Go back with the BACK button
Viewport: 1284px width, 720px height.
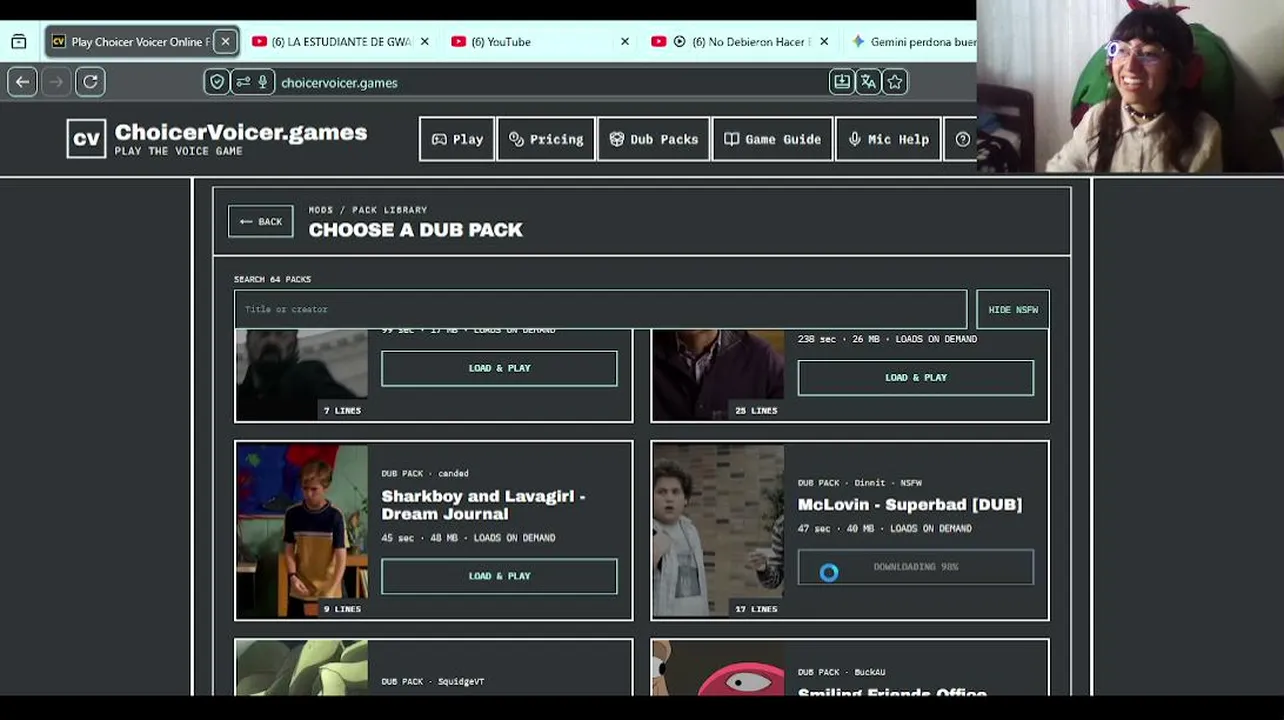pyautogui.click(x=261, y=222)
